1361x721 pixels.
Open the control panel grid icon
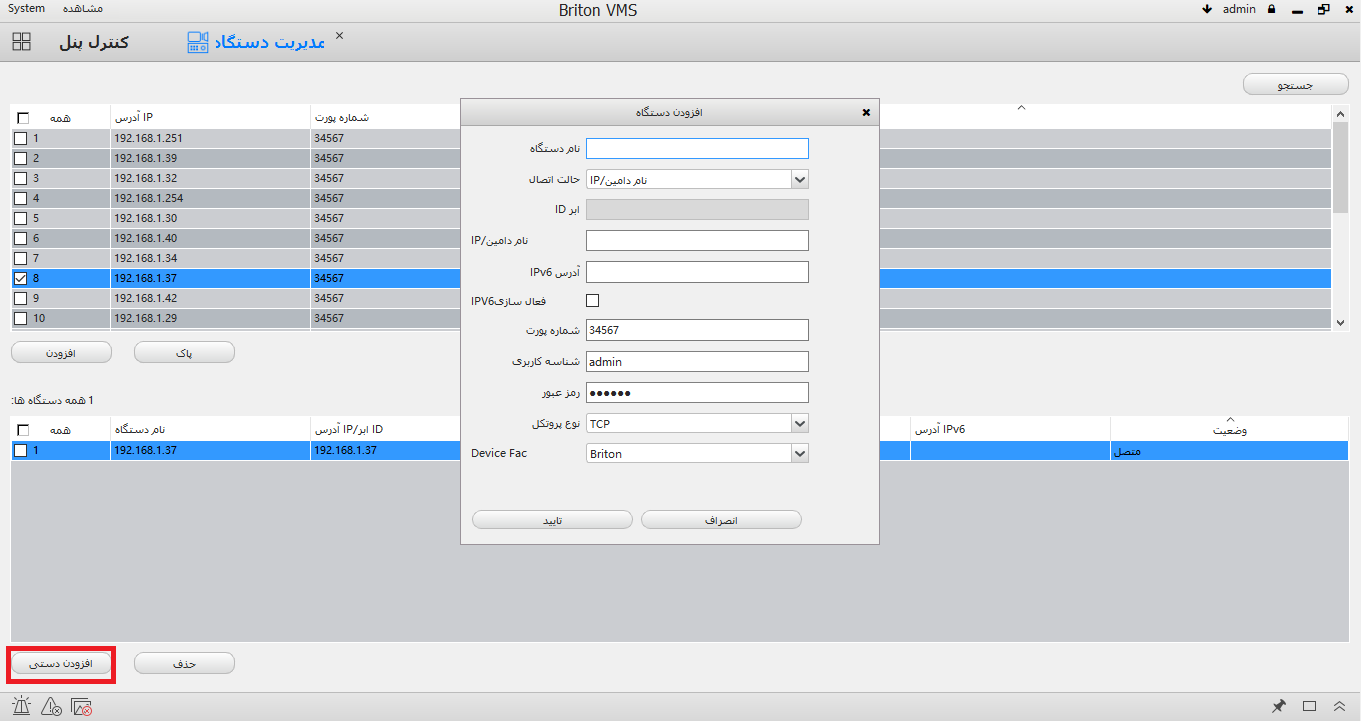click(21, 42)
